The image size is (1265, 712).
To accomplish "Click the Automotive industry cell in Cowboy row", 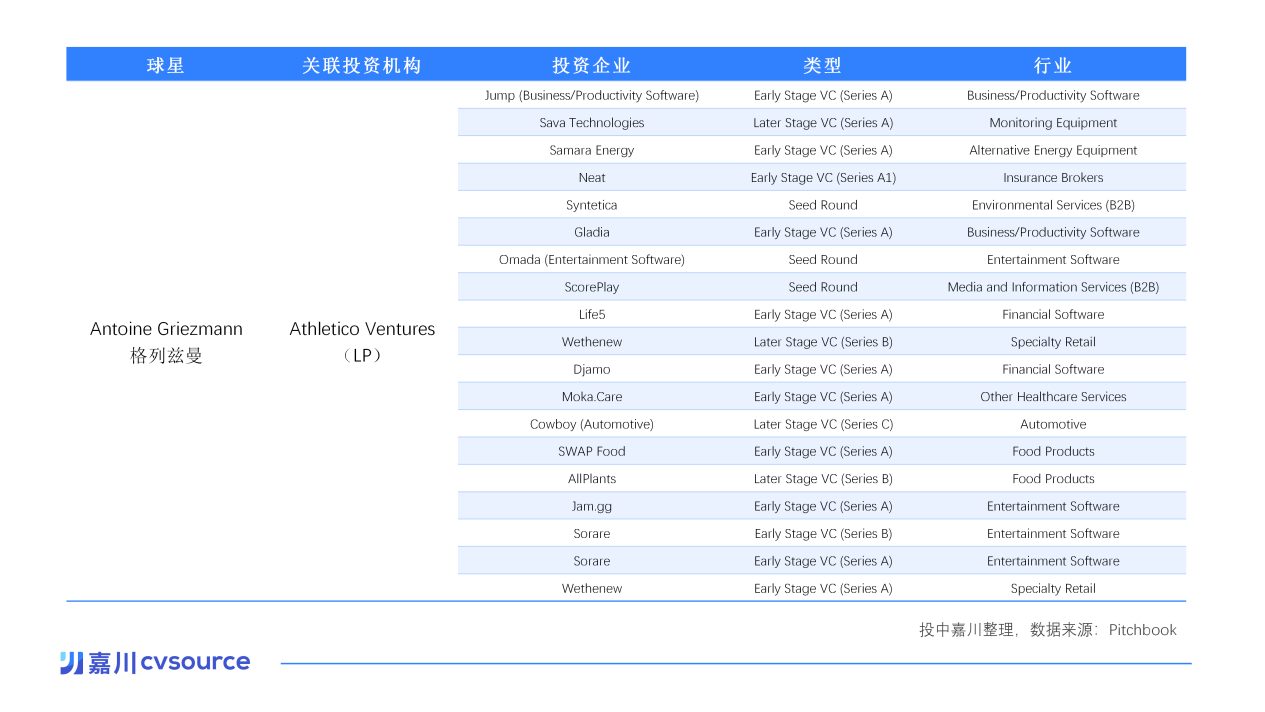I will pyautogui.click(x=1053, y=424).
